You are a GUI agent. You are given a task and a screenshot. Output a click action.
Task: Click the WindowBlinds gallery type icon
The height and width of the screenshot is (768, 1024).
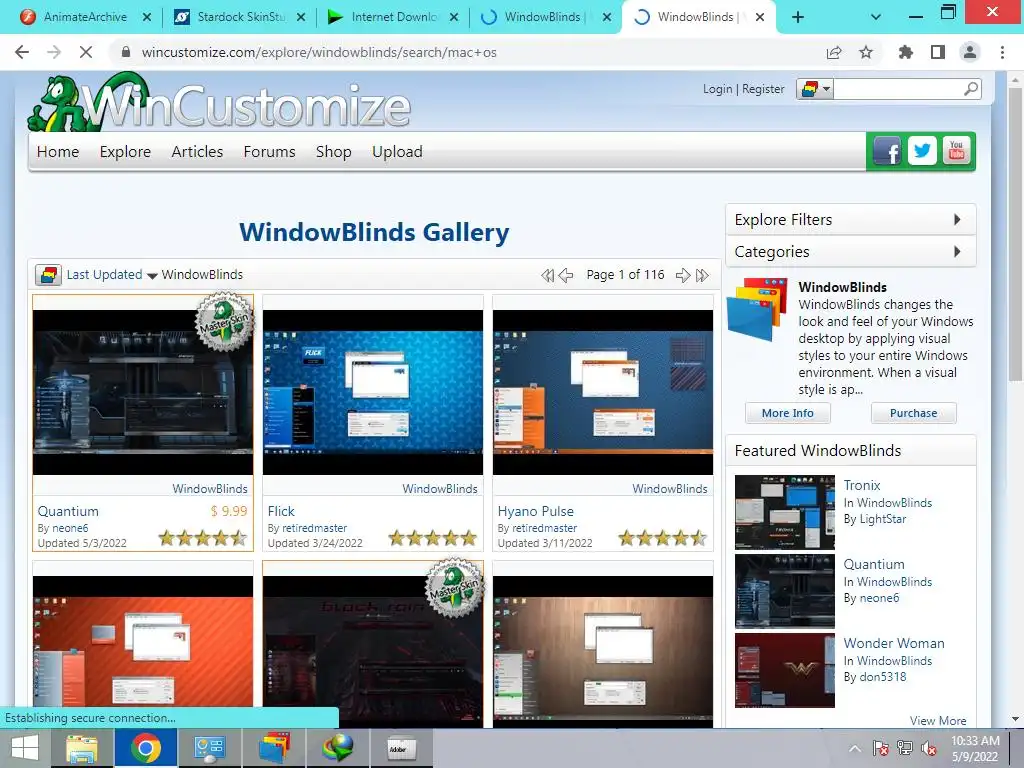pos(48,275)
